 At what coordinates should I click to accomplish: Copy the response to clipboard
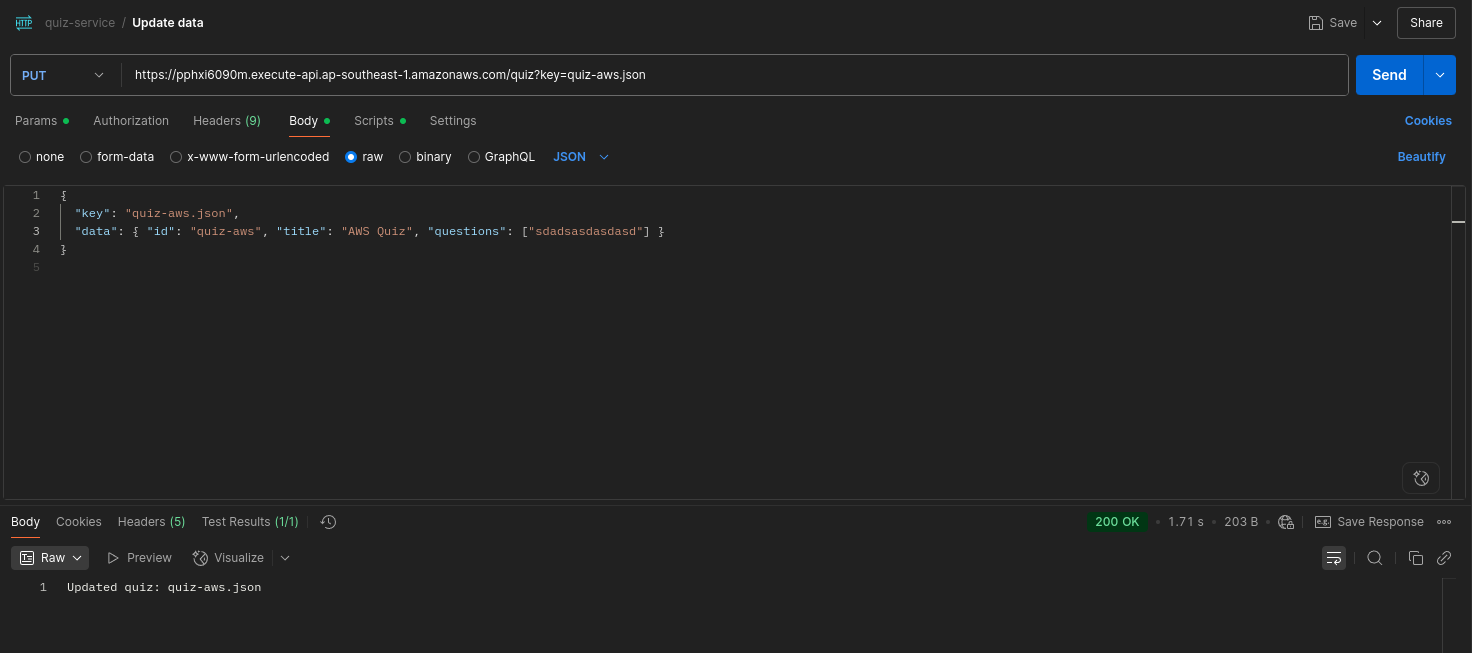1415,558
